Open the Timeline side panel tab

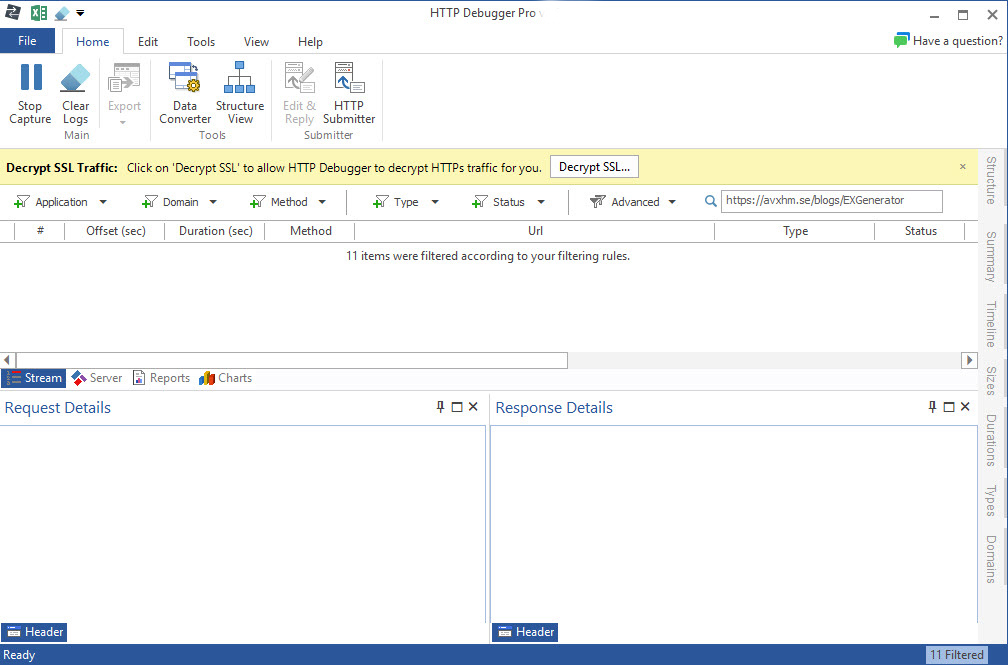coord(991,324)
